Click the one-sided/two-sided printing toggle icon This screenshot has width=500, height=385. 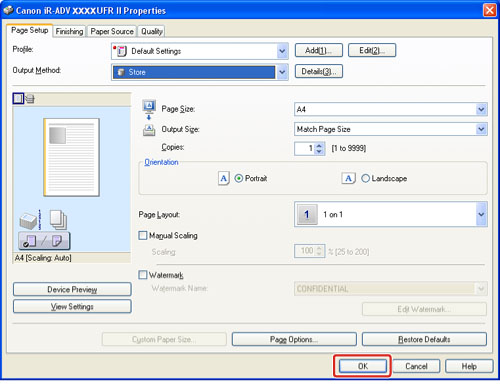pyautogui.click(x=44, y=241)
